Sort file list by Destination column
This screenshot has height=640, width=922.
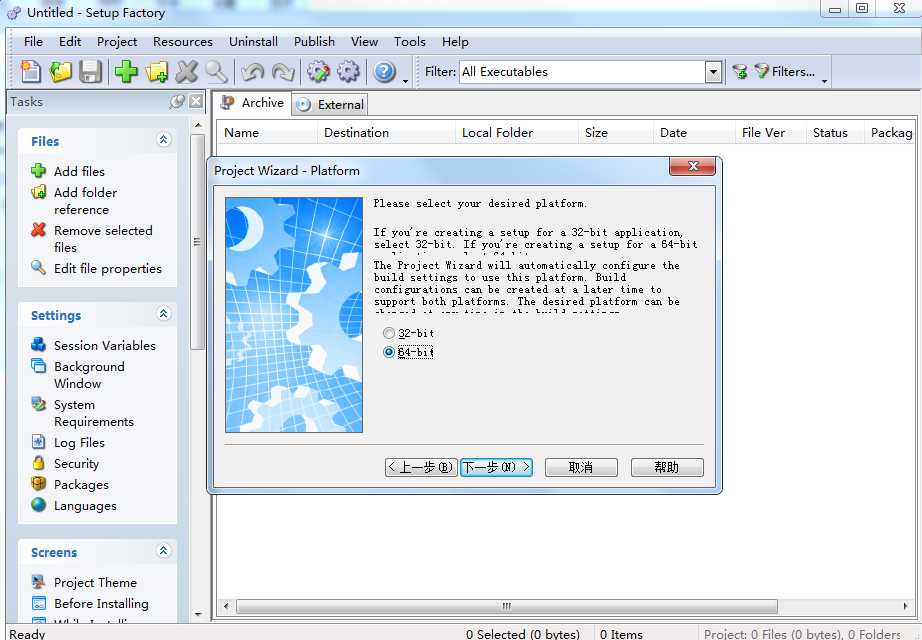click(387, 133)
